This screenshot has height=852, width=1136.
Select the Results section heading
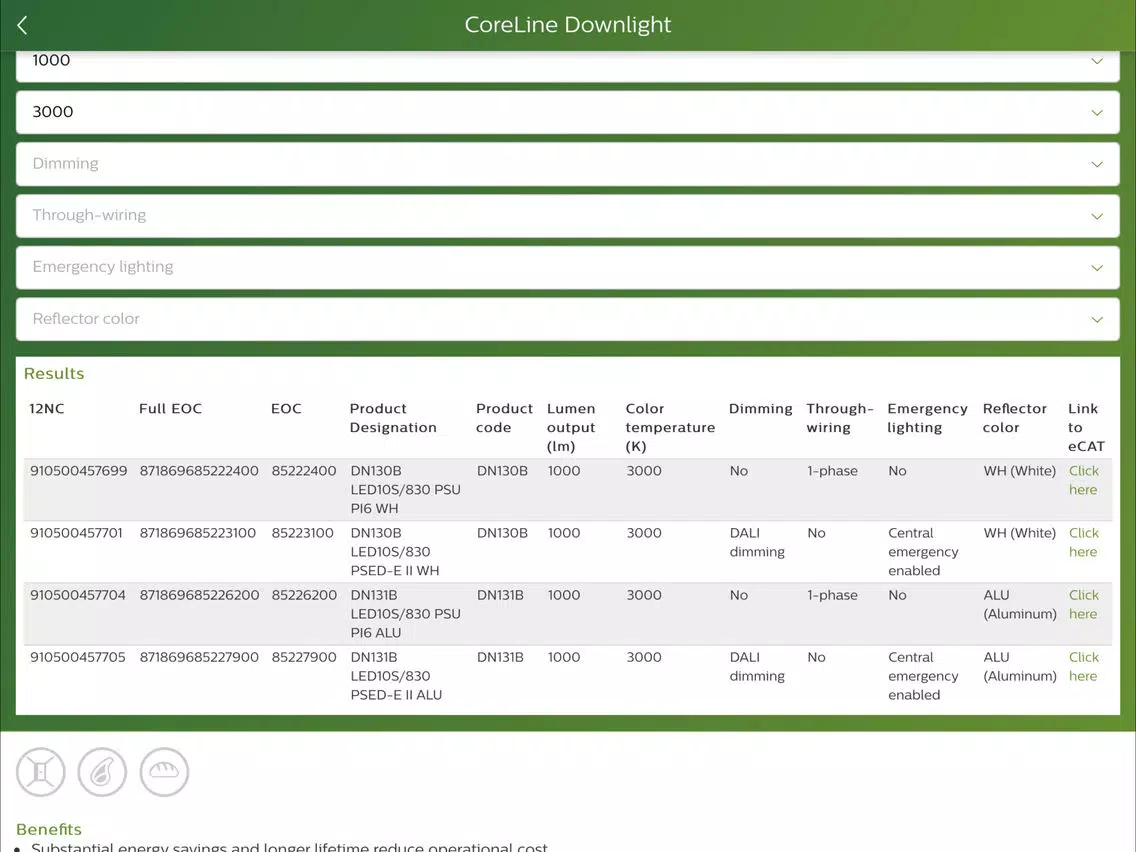pyautogui.click(x=54, y=374)
